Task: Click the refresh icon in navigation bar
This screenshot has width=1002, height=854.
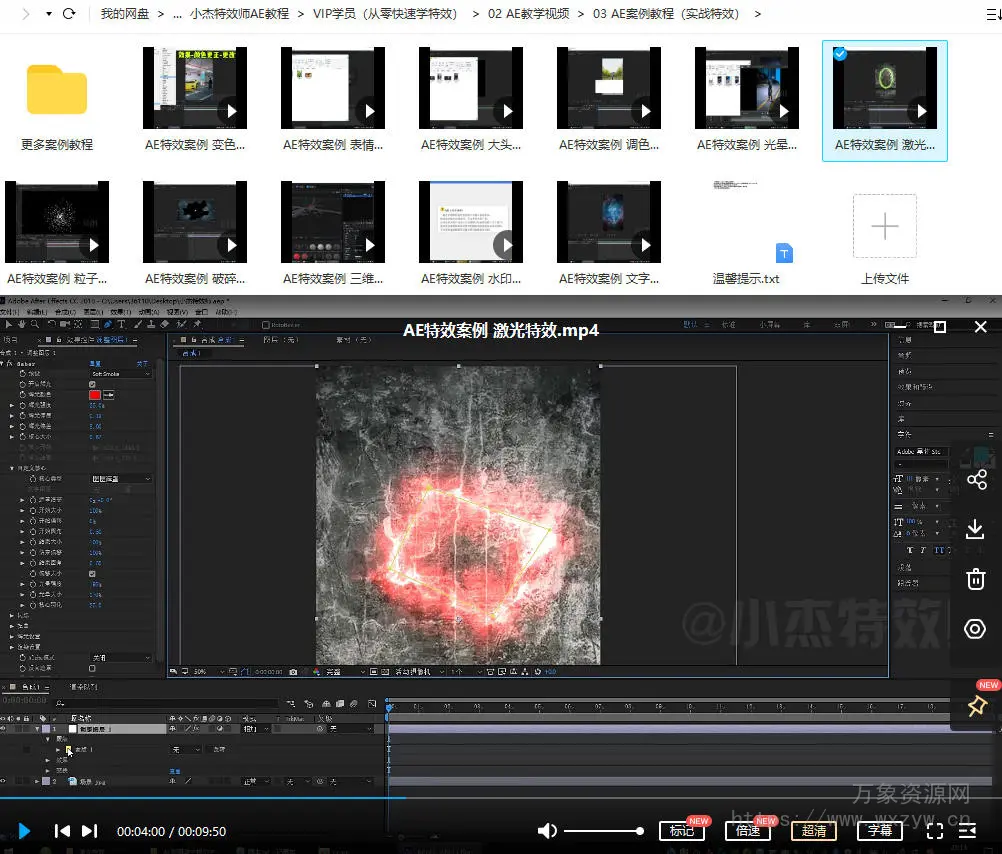Action: (x=69, y=14)
